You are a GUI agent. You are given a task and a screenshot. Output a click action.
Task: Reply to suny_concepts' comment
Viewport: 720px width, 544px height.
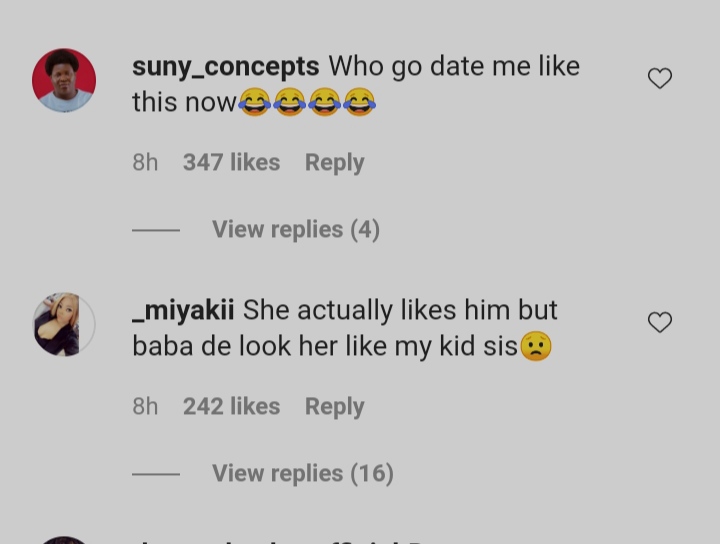point(334,162)
